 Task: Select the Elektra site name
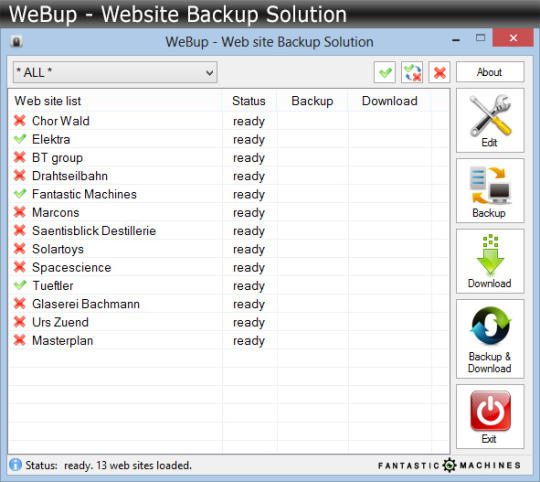point(51,139)
